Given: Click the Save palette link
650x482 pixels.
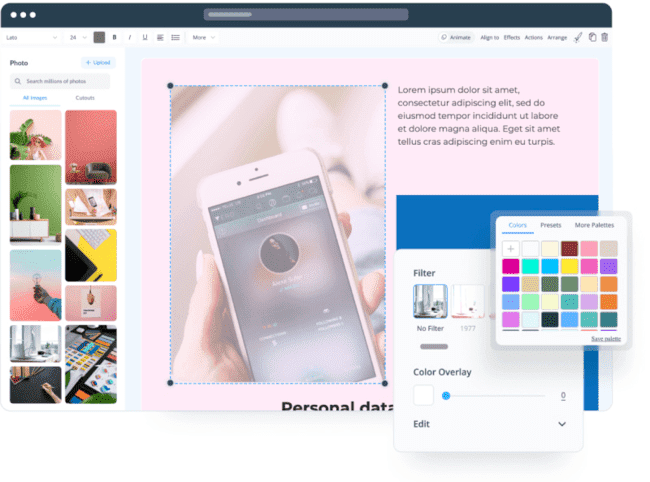Looking at the screenshot, I should click(604, 338).
